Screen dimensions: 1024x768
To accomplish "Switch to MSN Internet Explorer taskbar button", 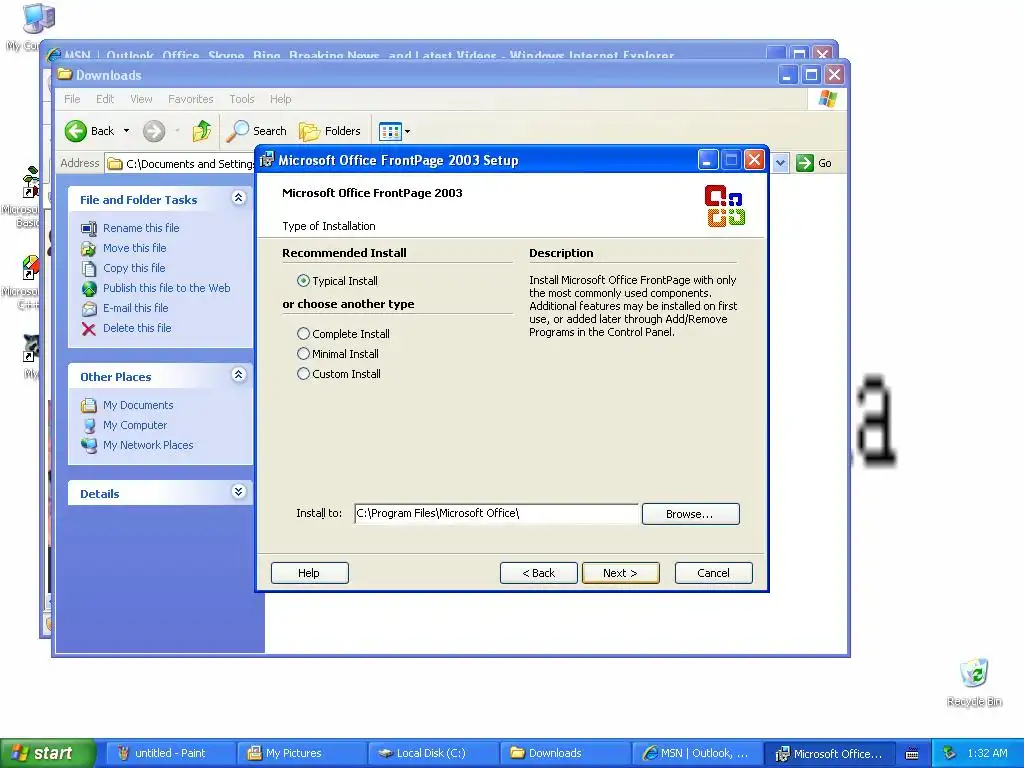I will (695, 754).
